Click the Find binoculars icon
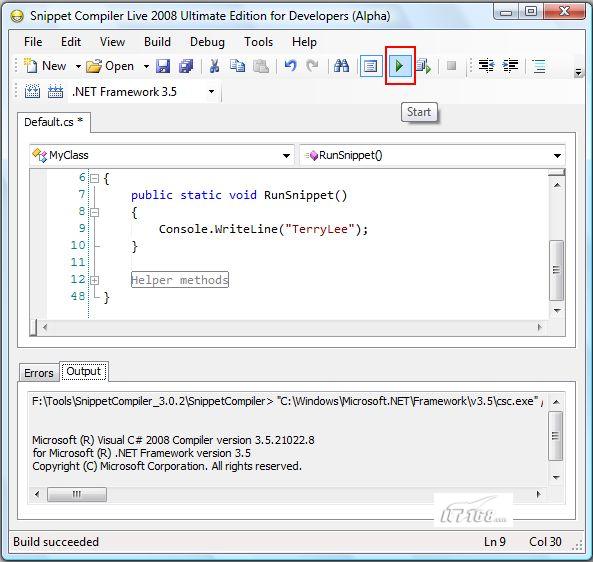The image size is (593, 562). pos(342,66)
